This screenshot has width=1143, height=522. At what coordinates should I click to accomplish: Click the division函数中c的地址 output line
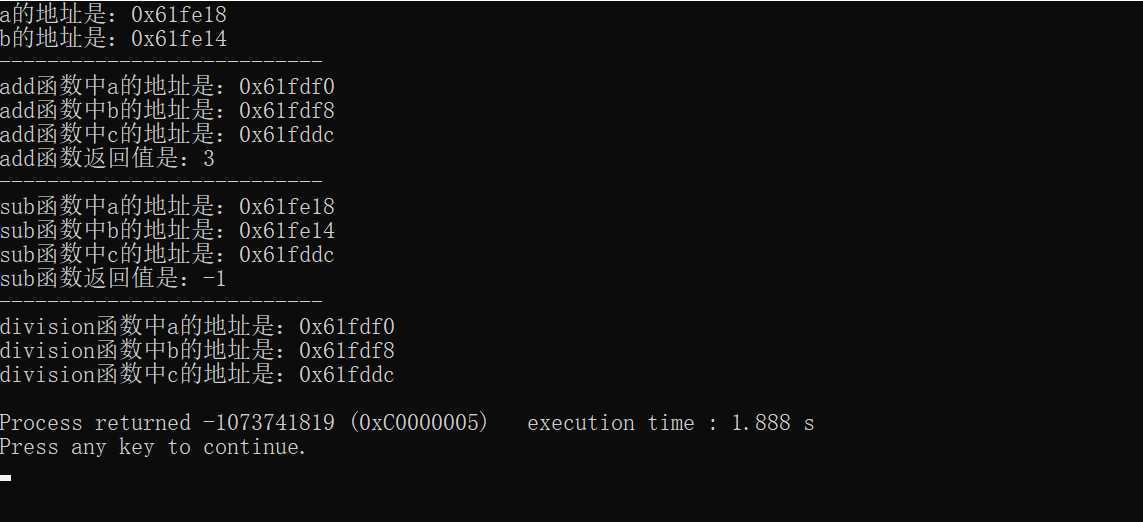tap(197, 375)
